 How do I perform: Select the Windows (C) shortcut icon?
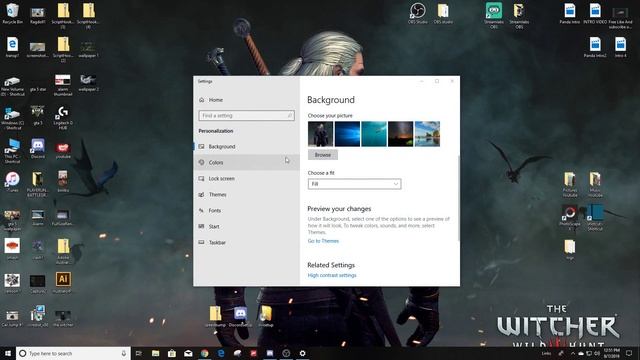coord(12,119)
